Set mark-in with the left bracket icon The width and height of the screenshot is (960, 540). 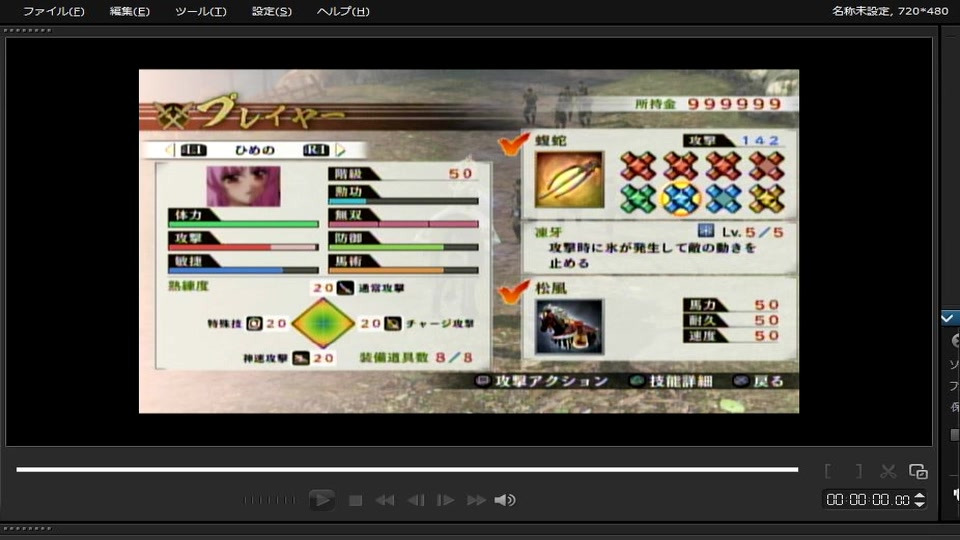[828, 471]
